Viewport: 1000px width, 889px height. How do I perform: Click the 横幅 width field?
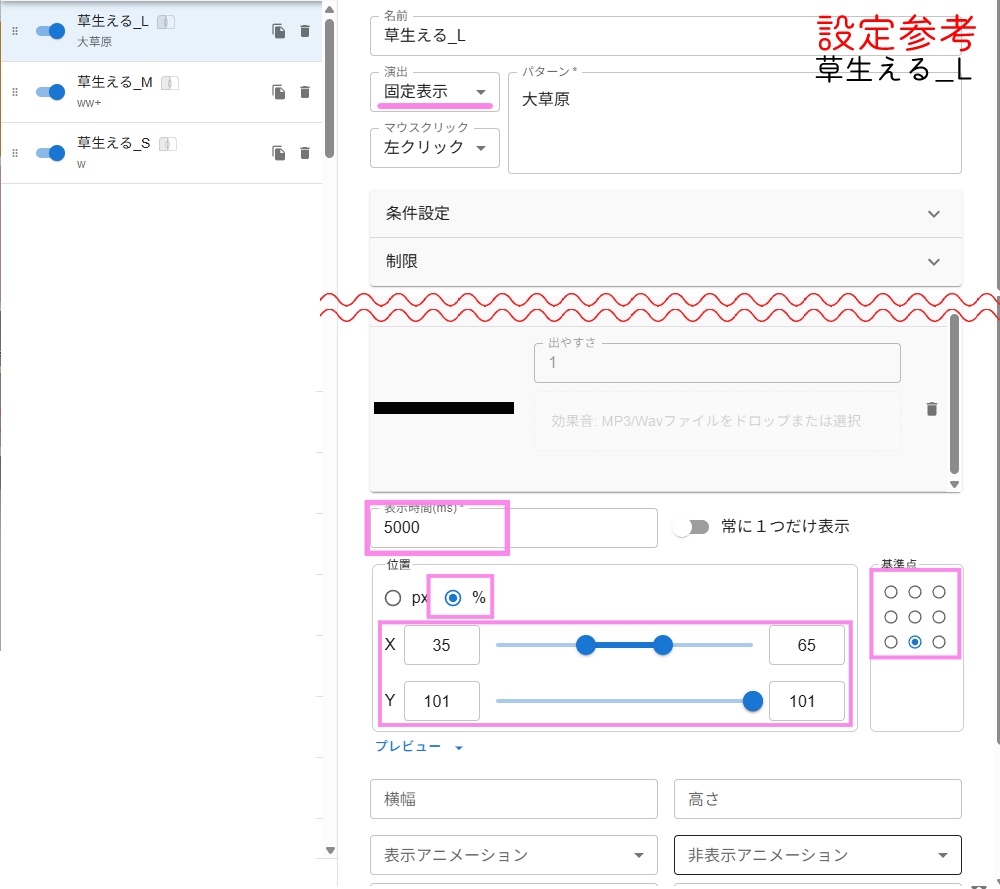click(513, 799)
